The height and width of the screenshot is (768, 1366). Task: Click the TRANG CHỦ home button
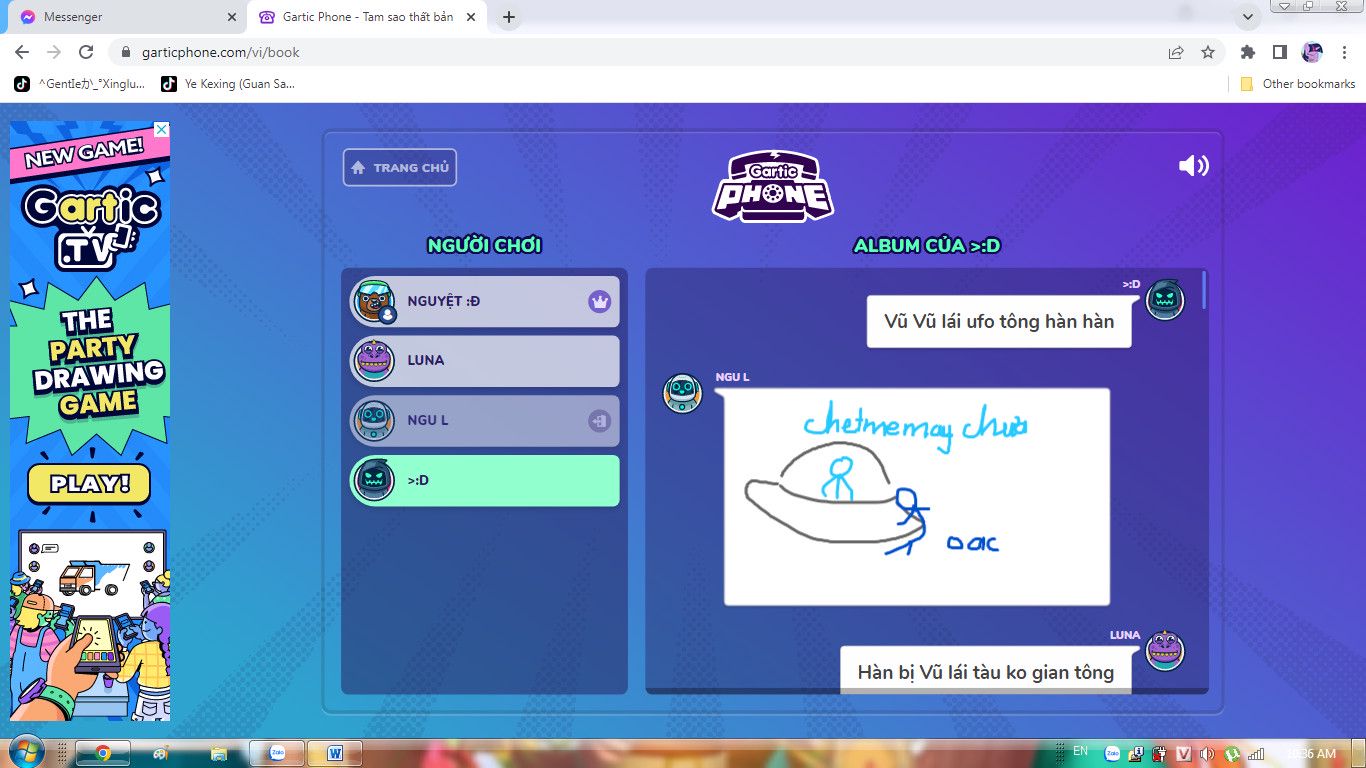pos(400,168)
